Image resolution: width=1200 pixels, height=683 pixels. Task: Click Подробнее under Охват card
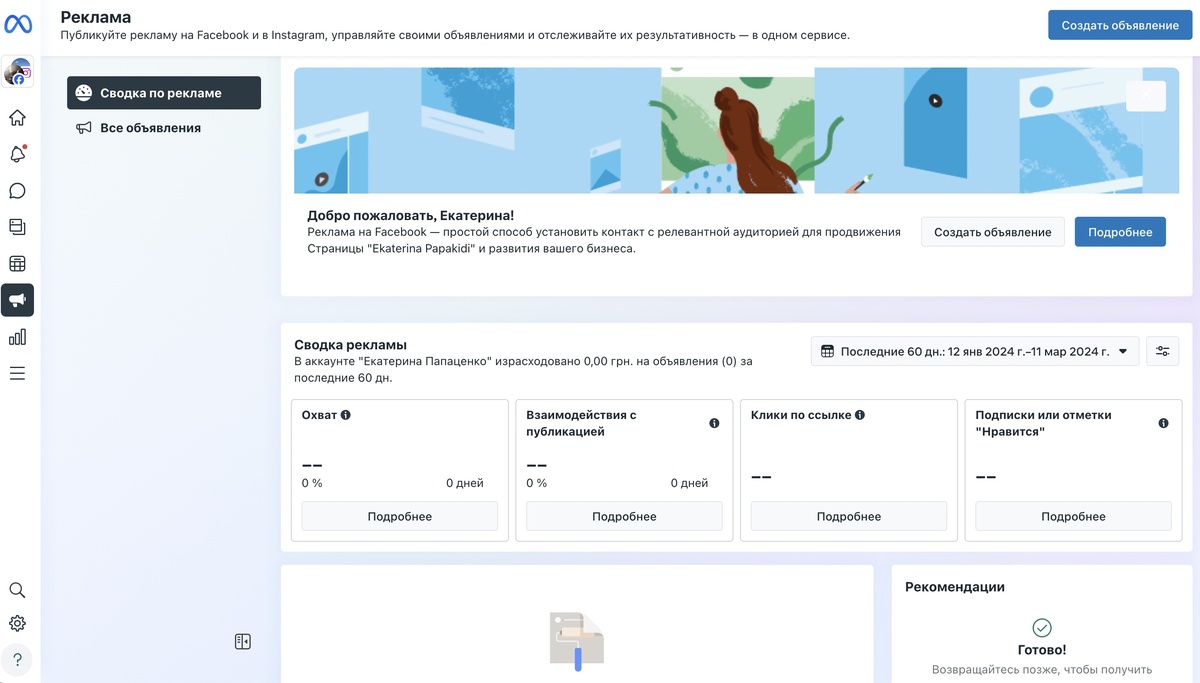400,516
